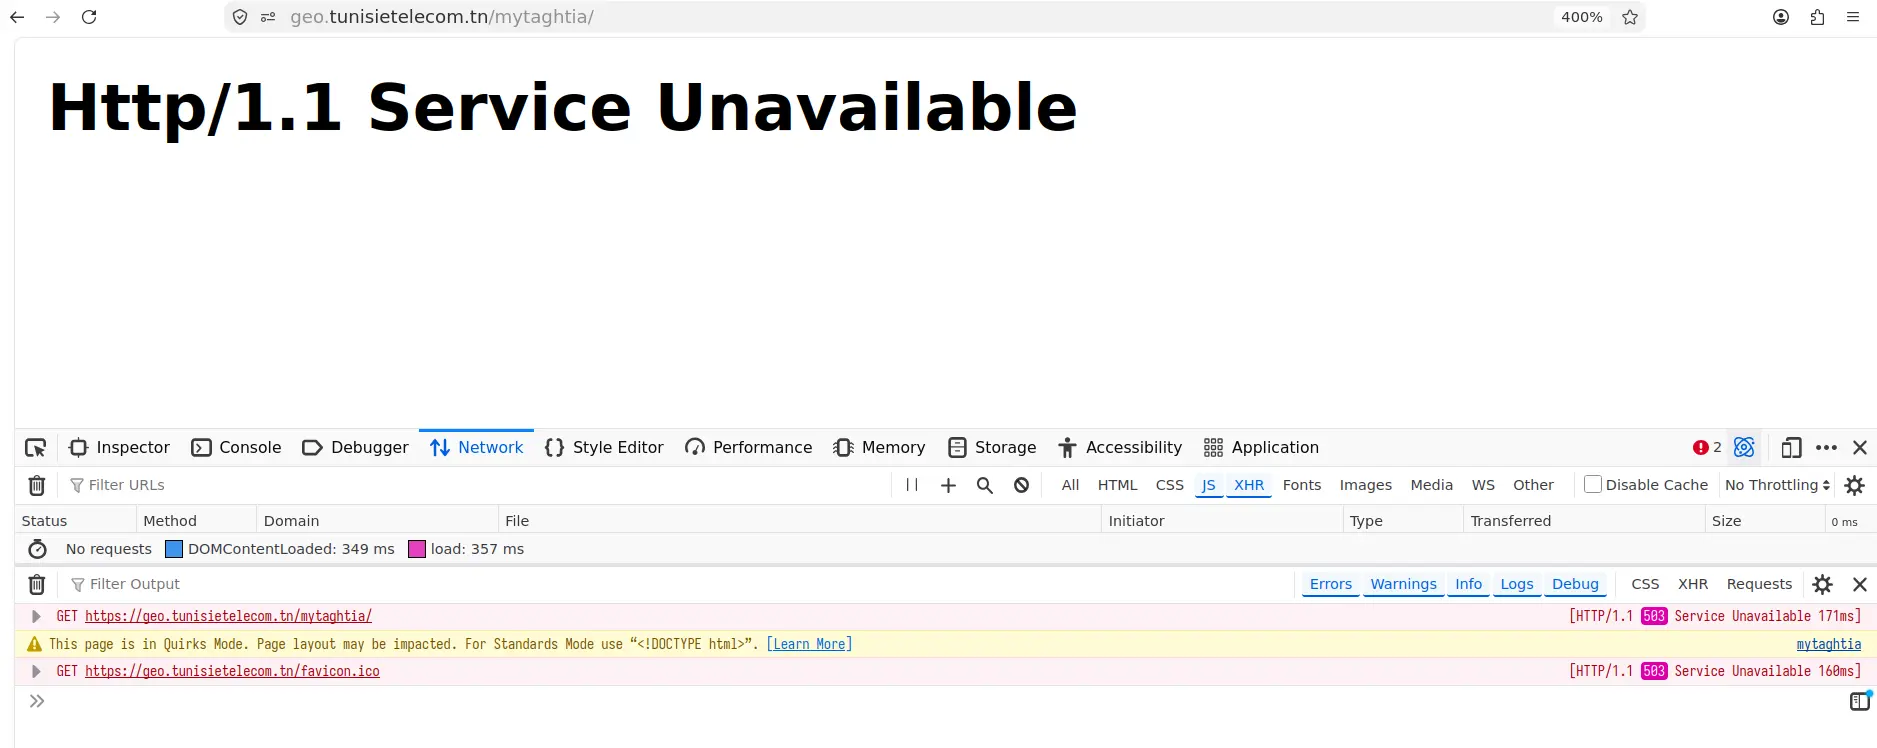This screenshot has width=1877, height=748.
Task: Toggle the network CSS request filter
Action: coord(1170,485)
